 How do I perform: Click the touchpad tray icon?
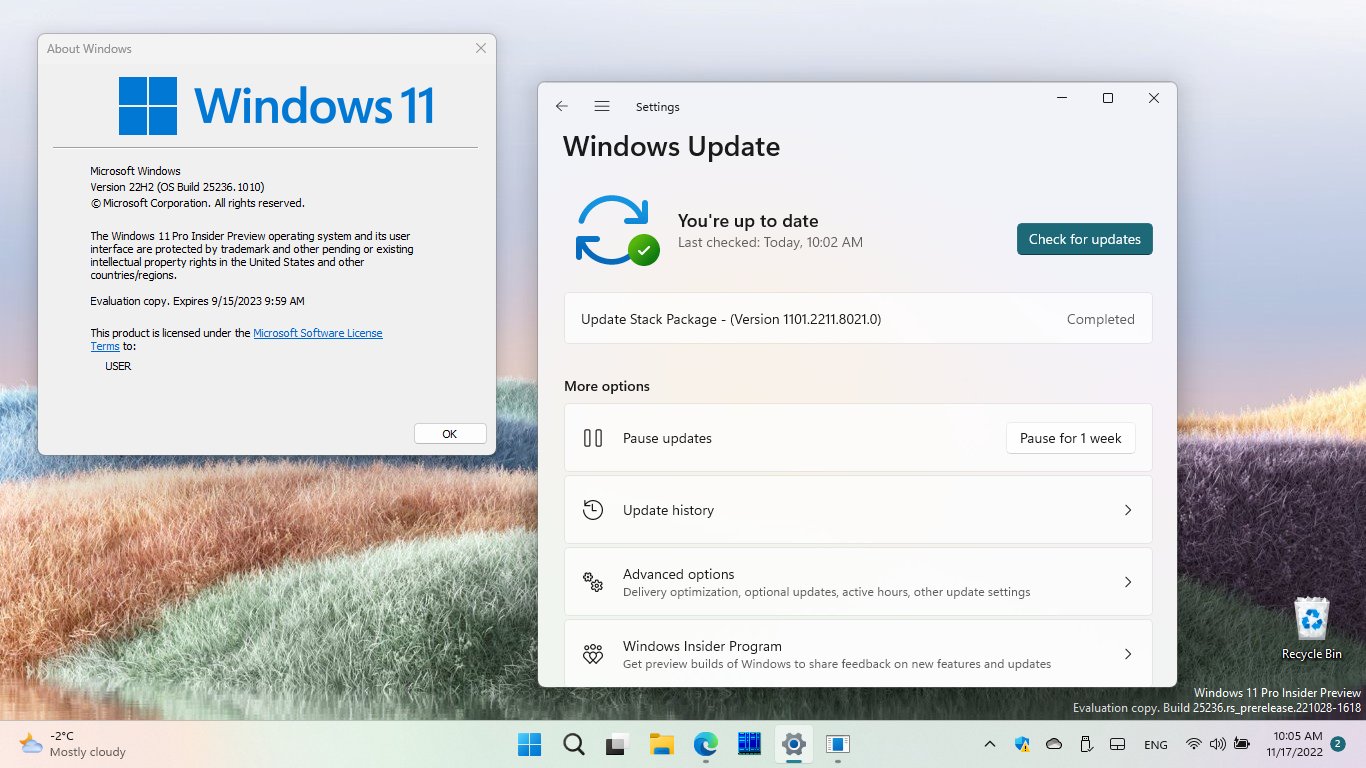tap(1118, 744)
